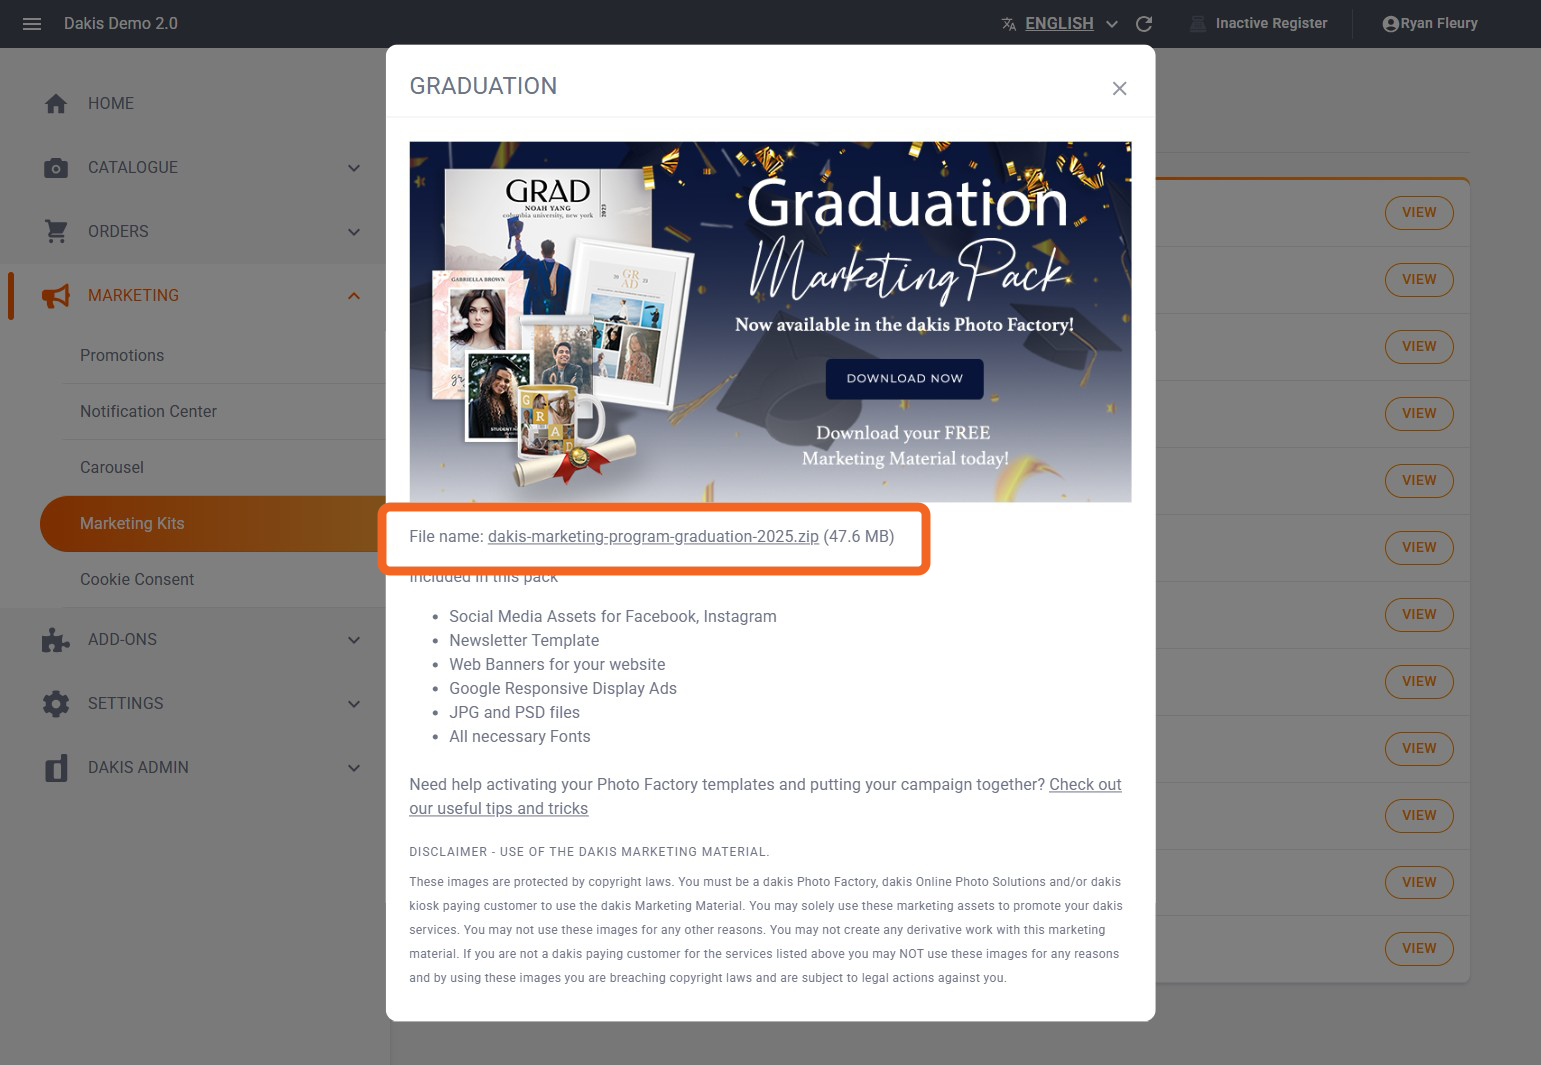Viewport: 1541px width, 1065px height.
Task: Click the Home icon in sidebar
Action: coord(56,103)
